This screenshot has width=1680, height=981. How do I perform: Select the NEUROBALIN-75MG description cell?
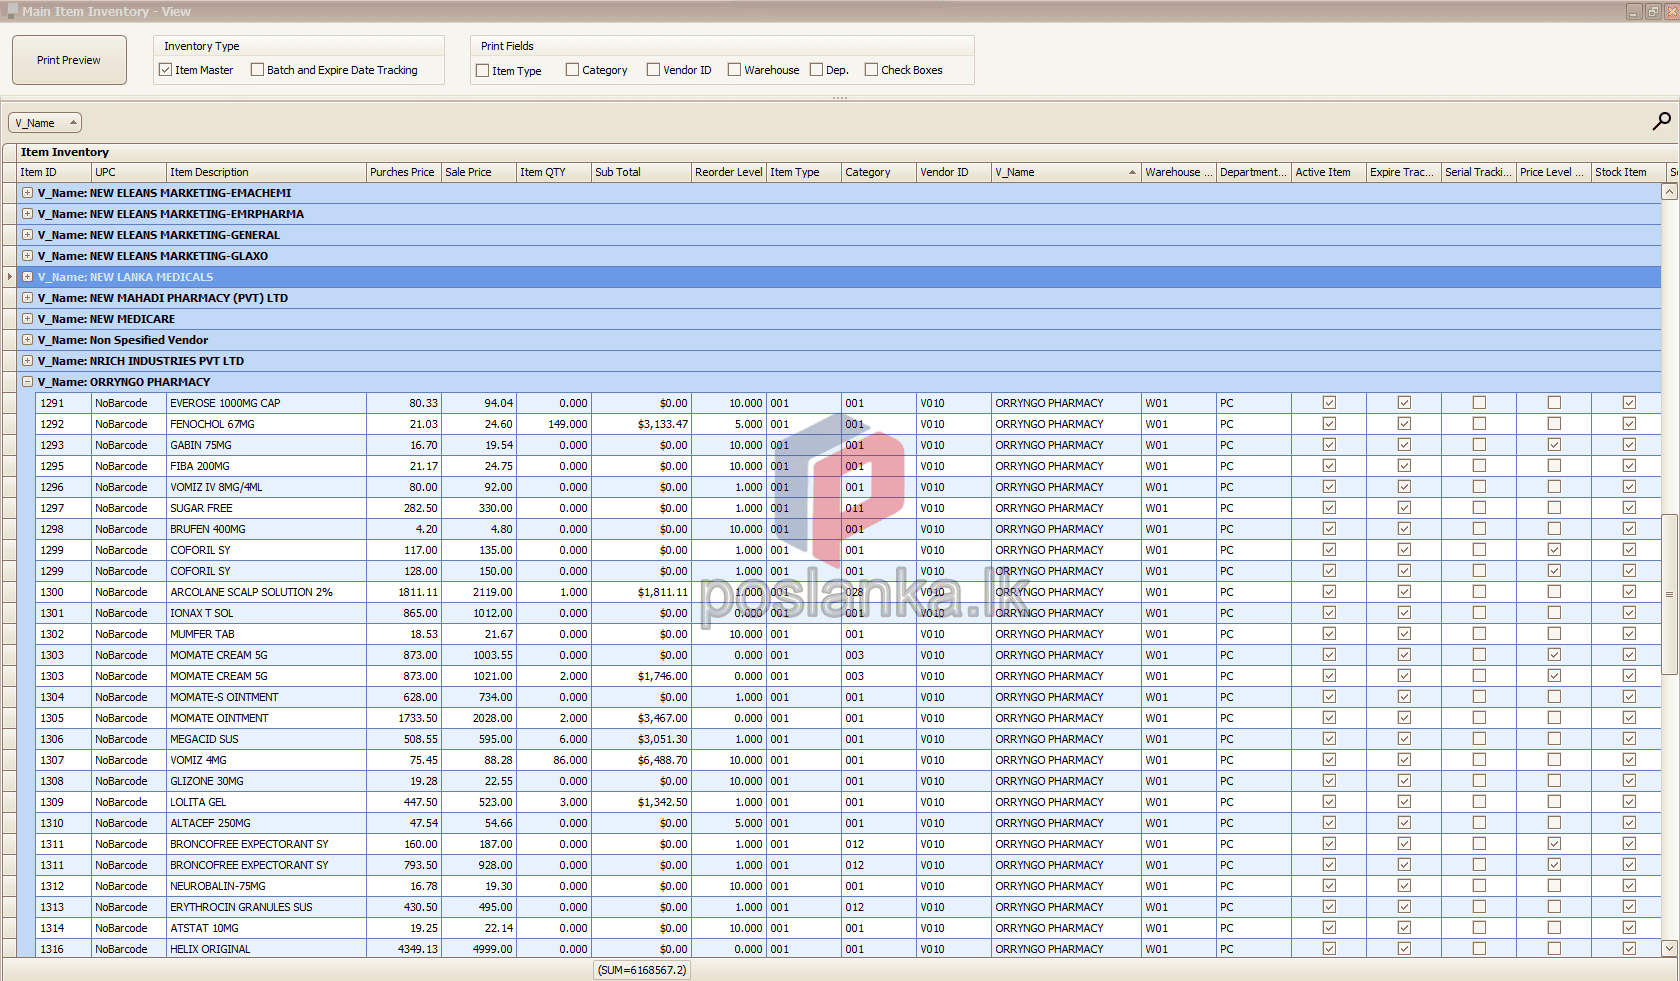tap(266, 886)
